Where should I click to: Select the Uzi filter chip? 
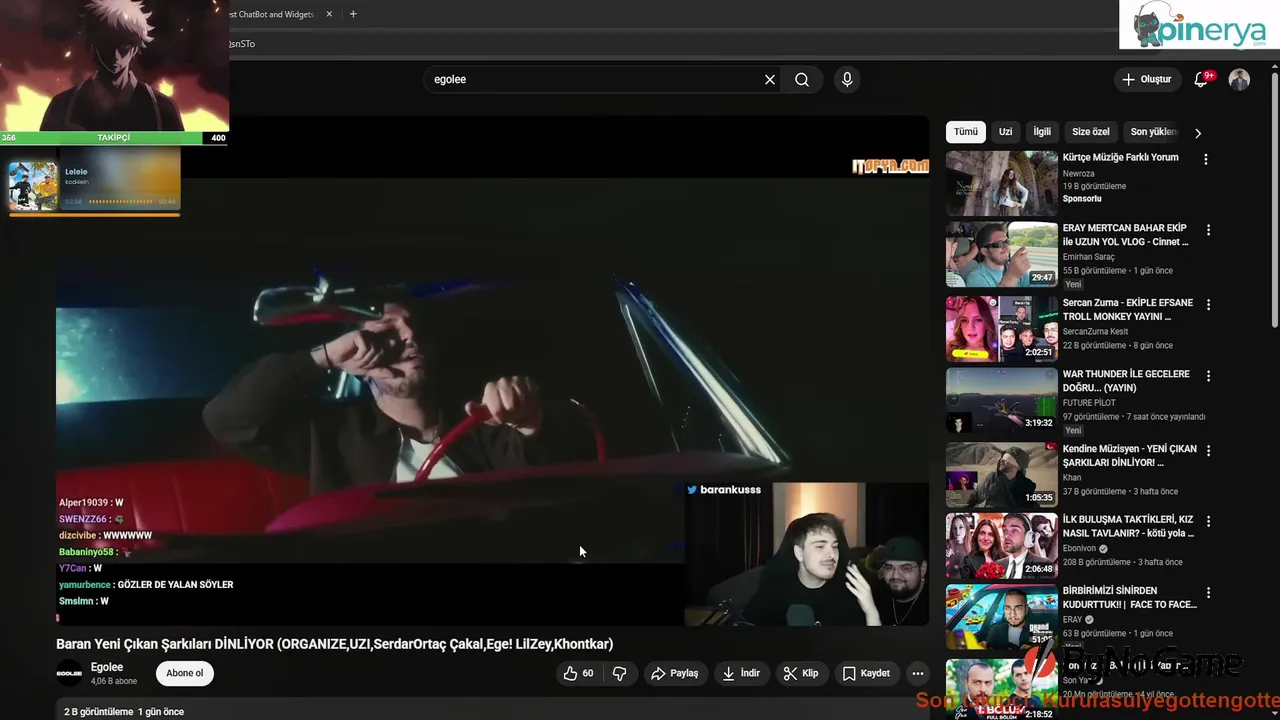tap(1005, 132)
